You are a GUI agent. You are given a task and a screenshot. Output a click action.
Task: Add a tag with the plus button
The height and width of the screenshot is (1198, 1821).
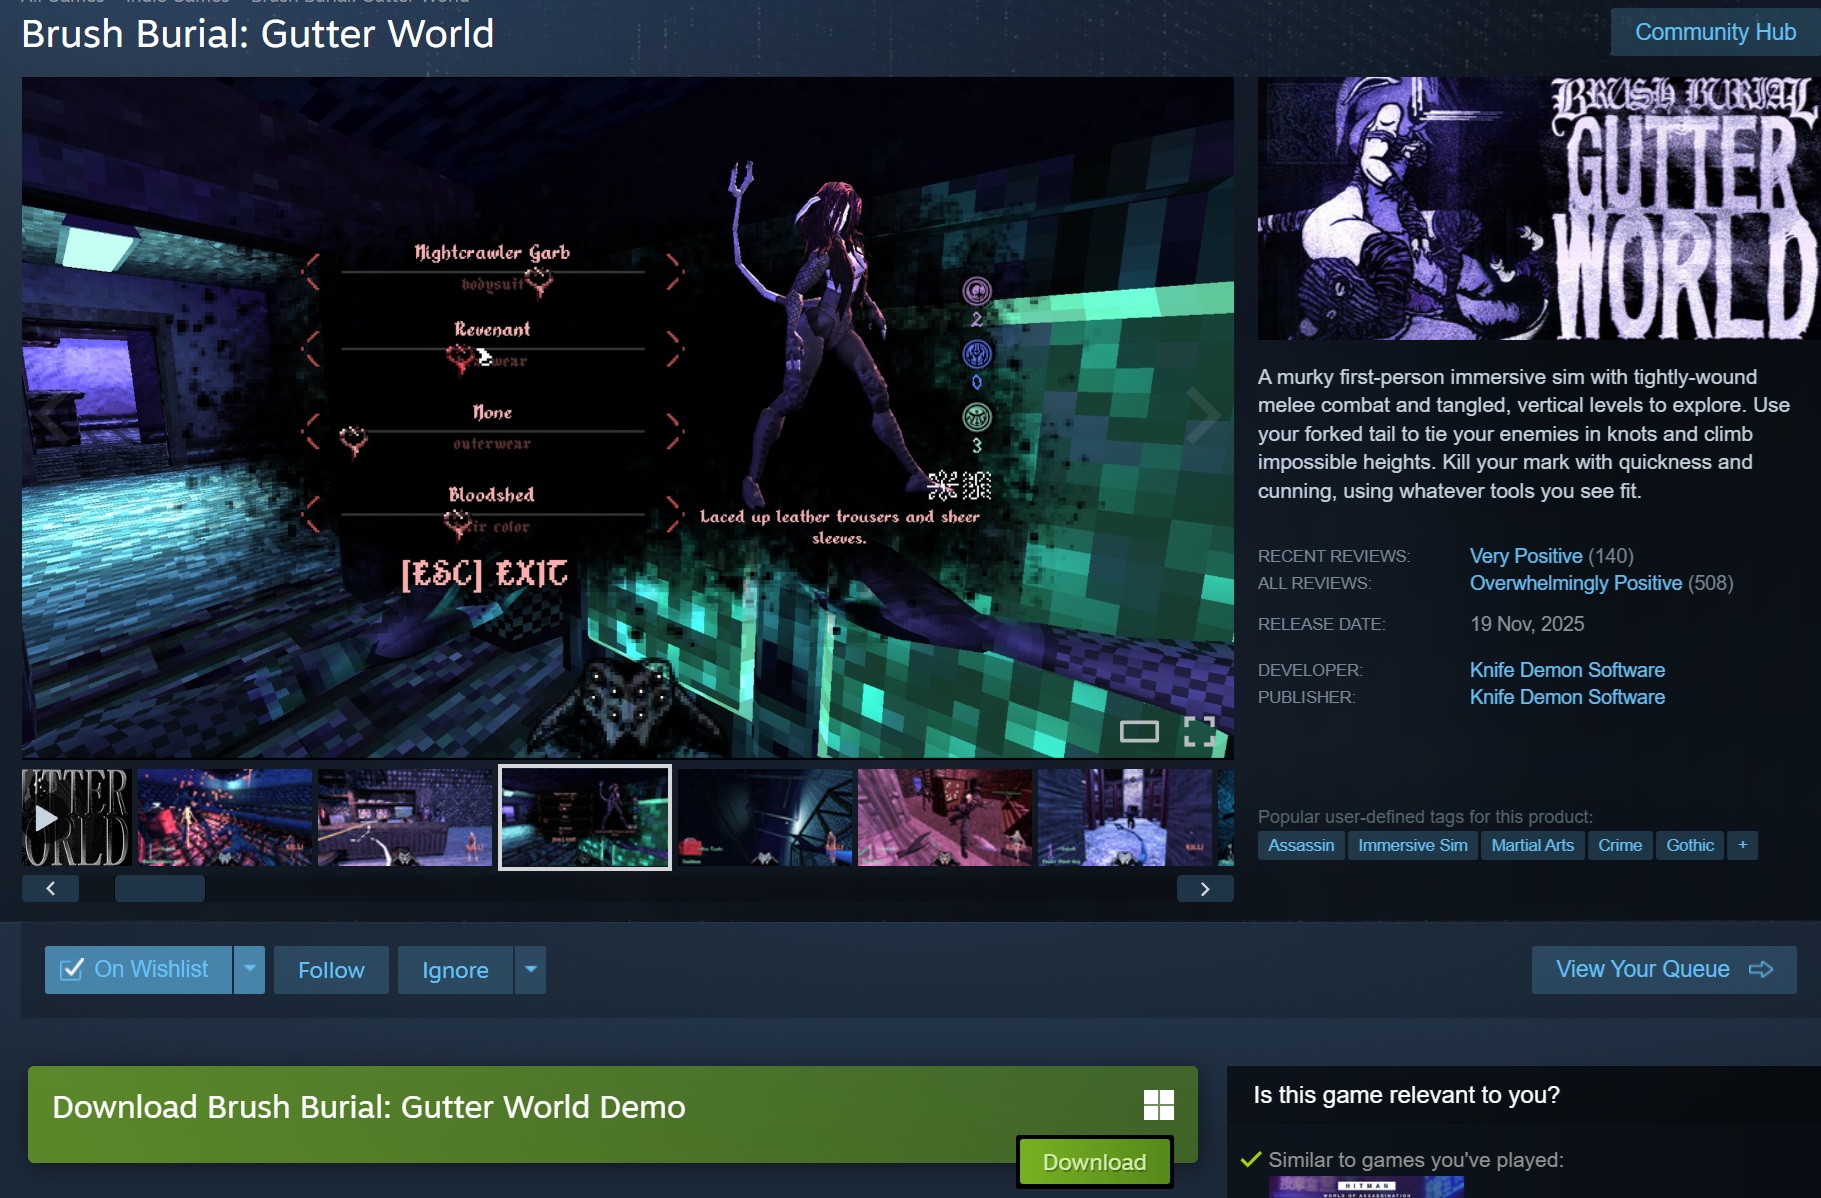tap(1742, 845)
